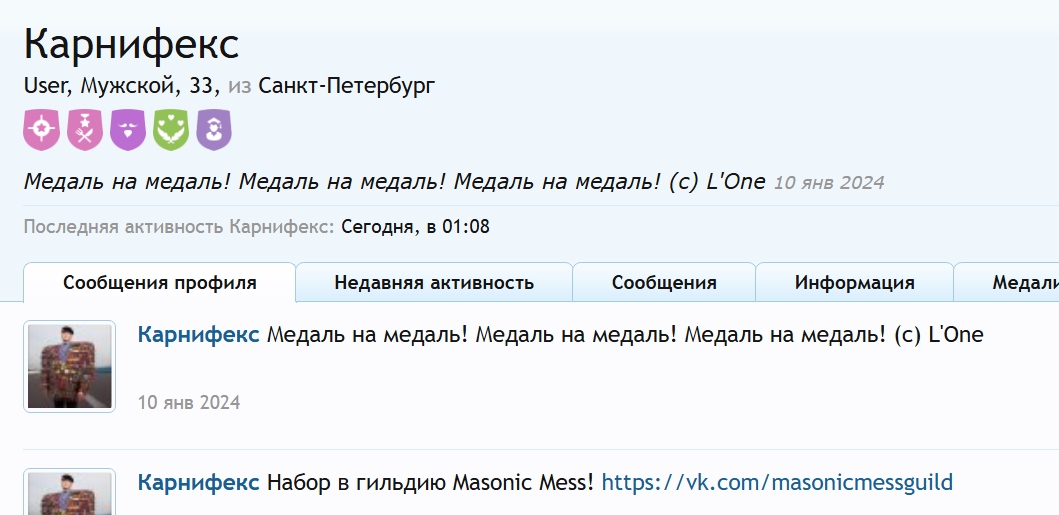This screenshot has width=1059, height=515.
Task: Switch to the Сообщения tab
Action: point(664,282)
